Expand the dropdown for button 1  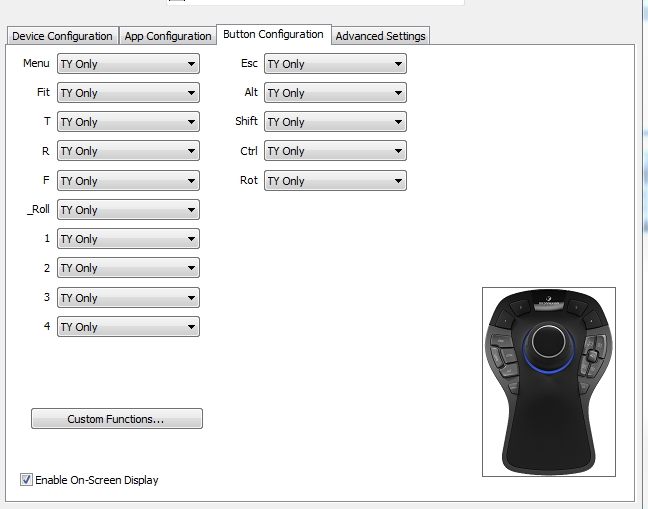click(128, 238)
